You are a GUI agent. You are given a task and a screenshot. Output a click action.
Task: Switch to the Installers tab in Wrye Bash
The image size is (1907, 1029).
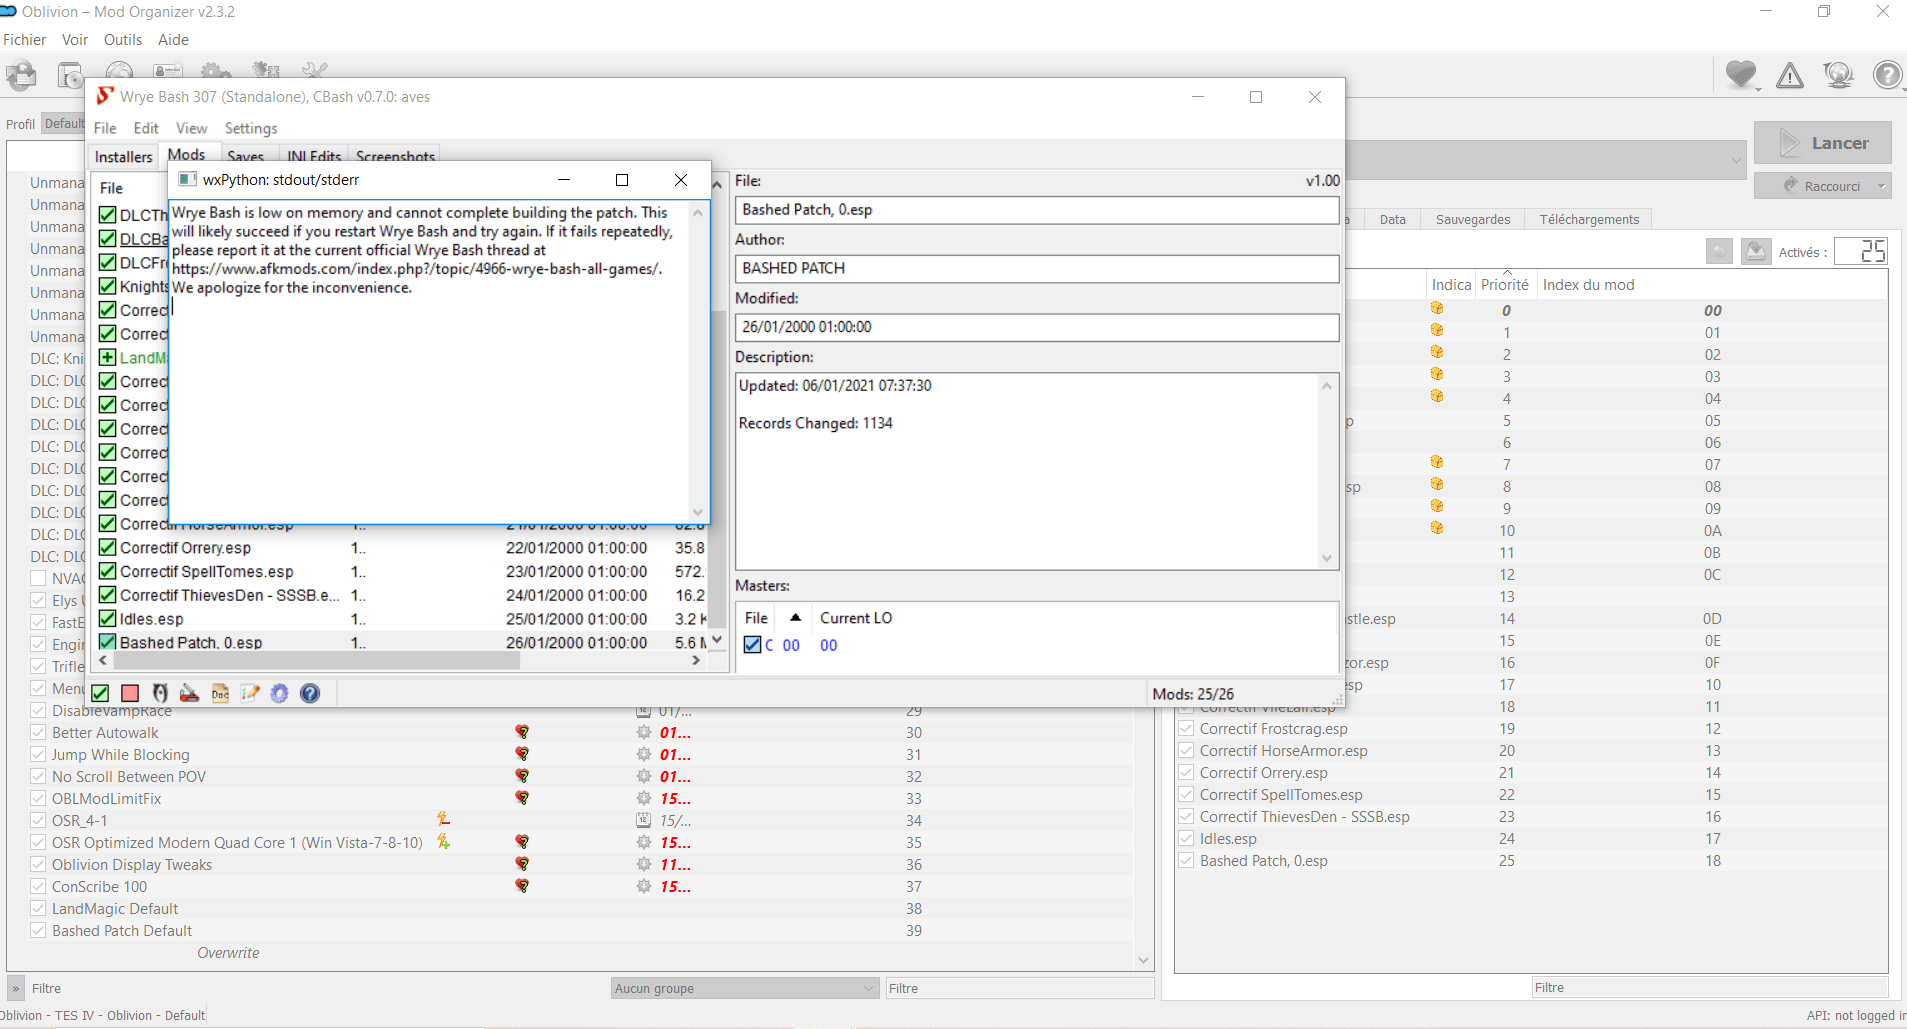(124, 156)
